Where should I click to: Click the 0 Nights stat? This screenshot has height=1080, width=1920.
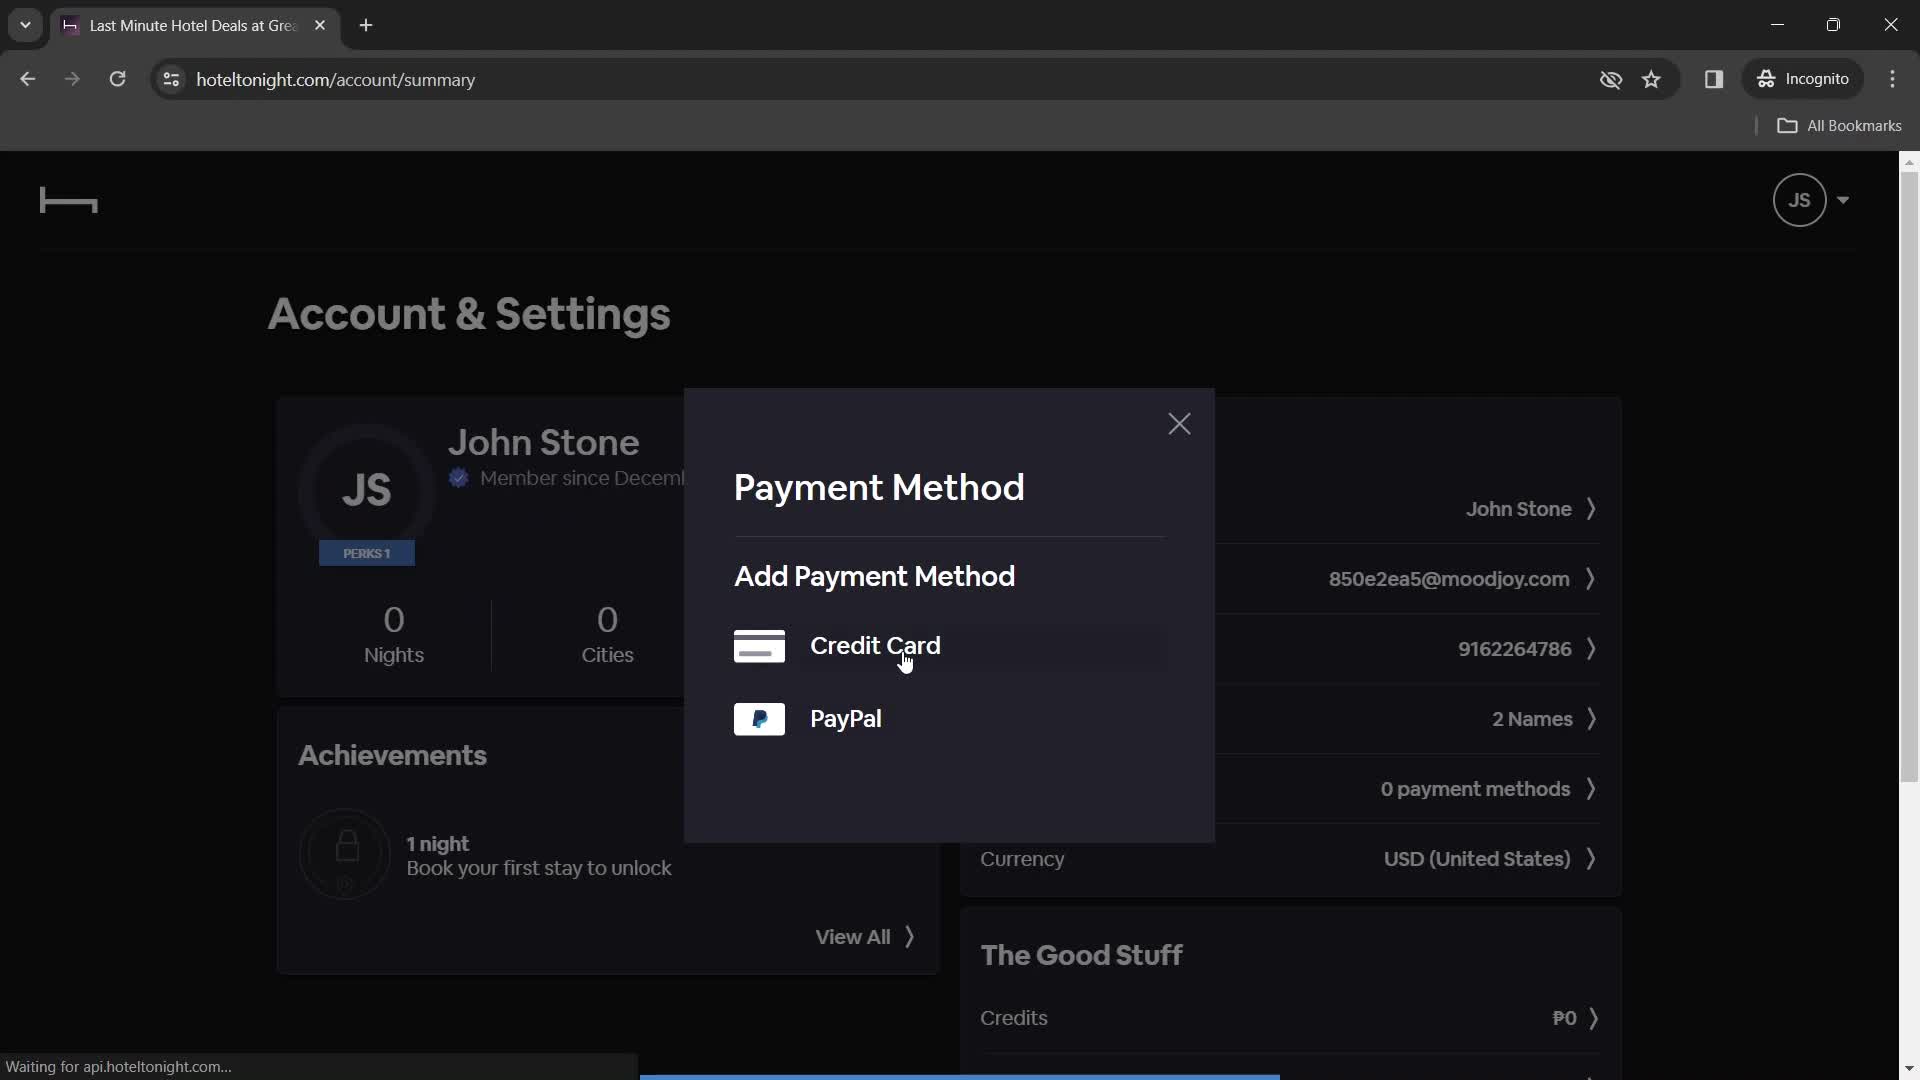pyautogui.click(x=393, y=635)
